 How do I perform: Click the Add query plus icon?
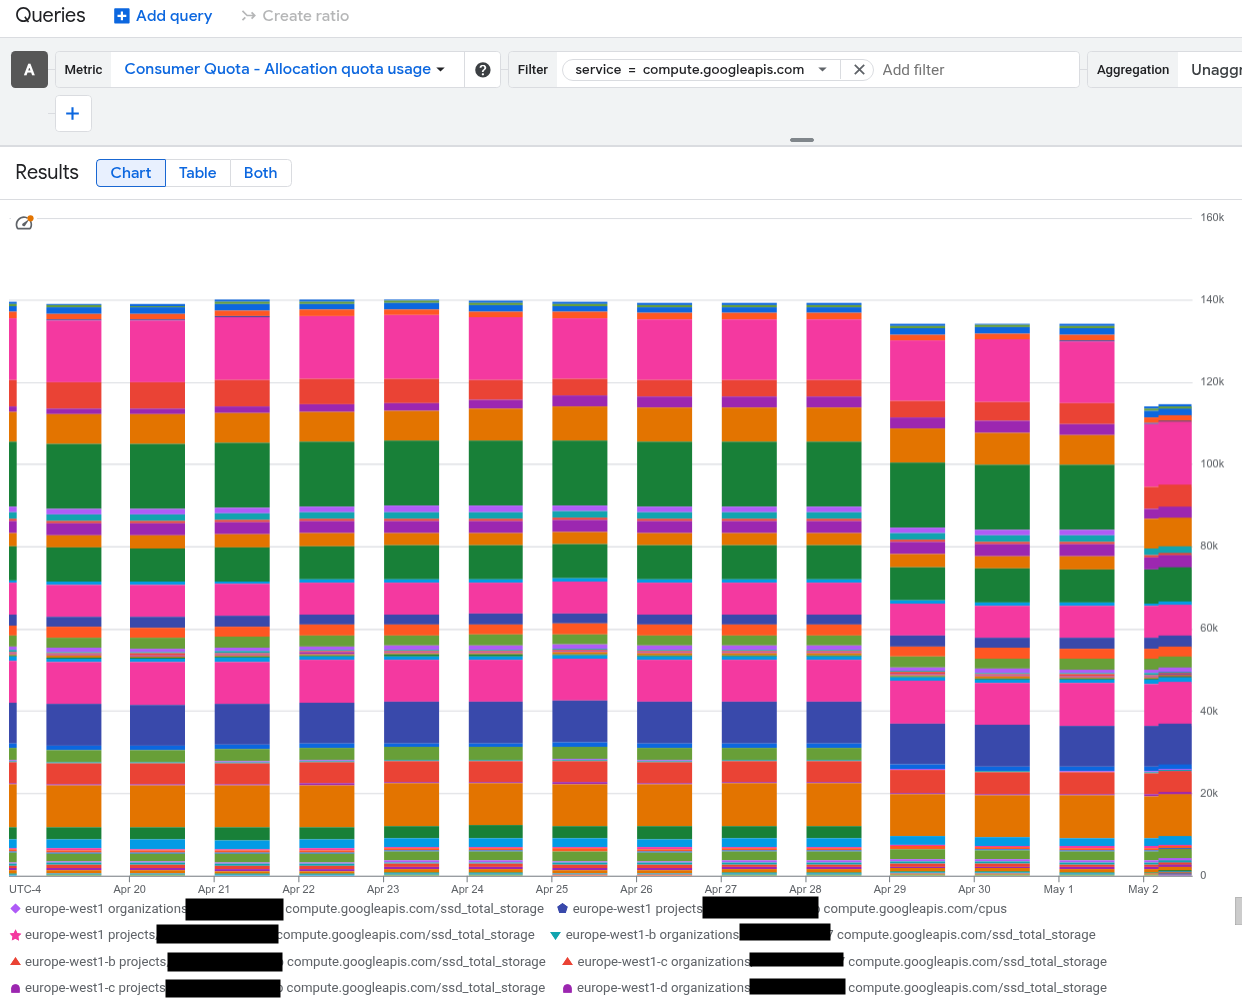pyautogui.click(x=122, y=16)
